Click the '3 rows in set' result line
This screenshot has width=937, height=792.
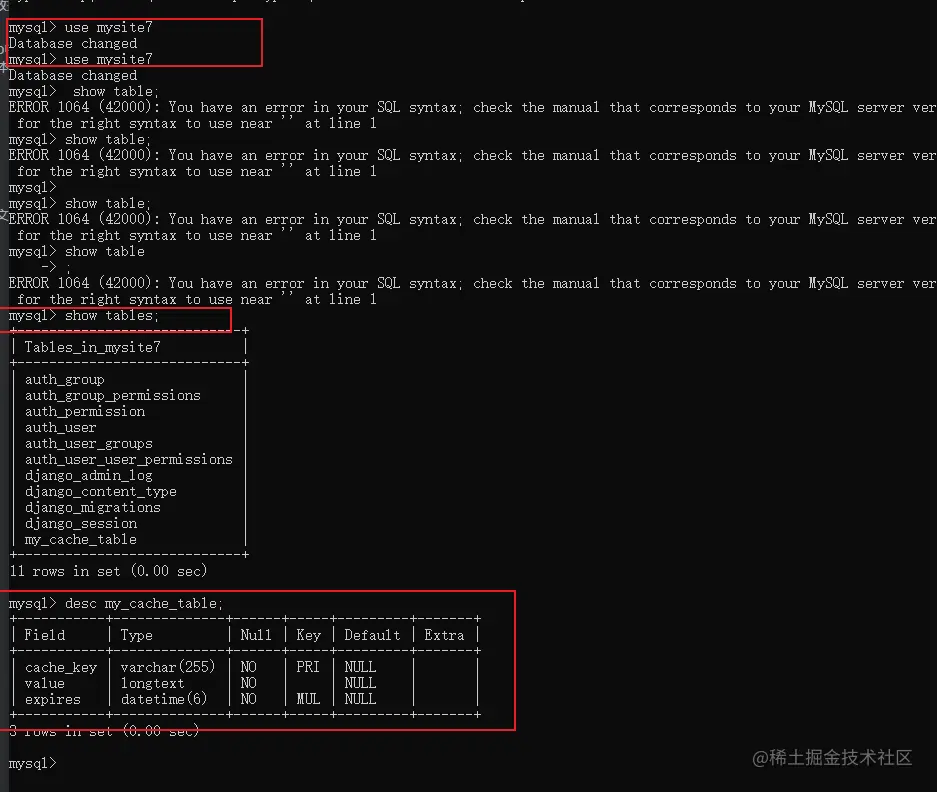click(104, 731)
